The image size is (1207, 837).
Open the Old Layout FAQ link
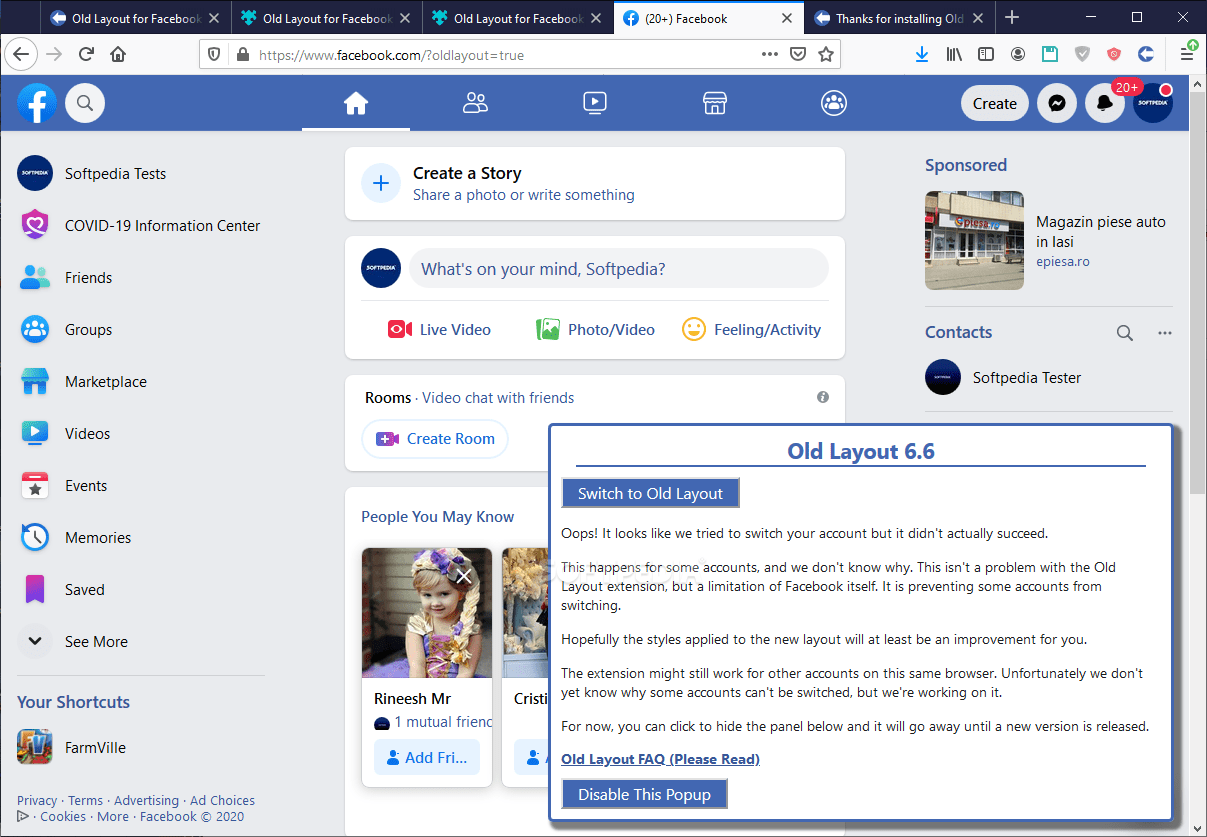(x=660, y=759)
